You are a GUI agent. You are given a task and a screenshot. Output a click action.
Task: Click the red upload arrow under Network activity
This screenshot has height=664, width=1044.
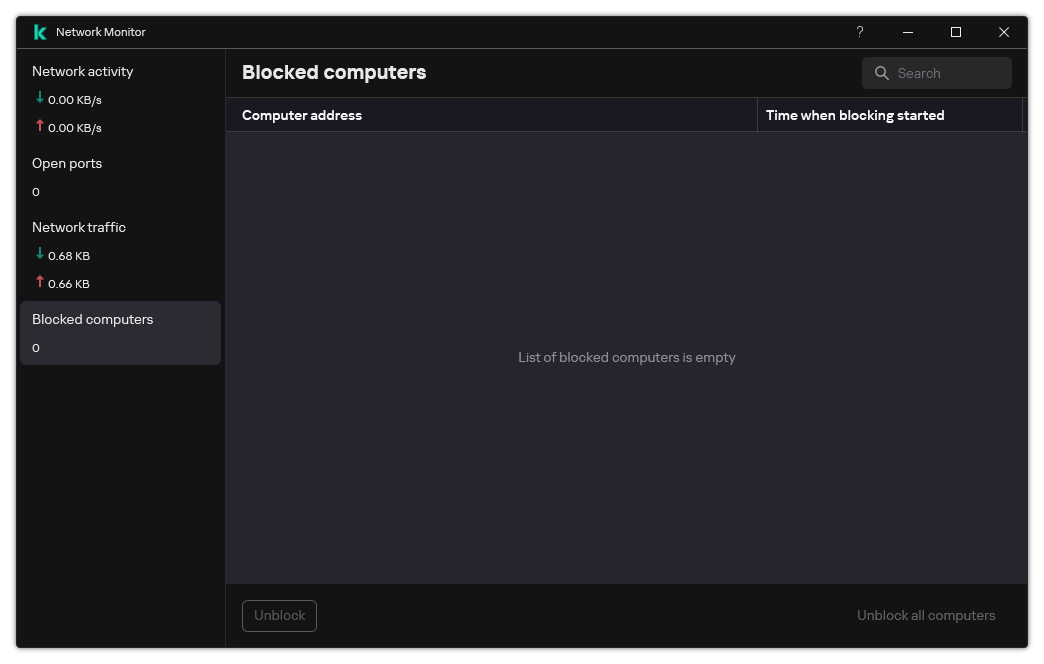tap(38, 127)
